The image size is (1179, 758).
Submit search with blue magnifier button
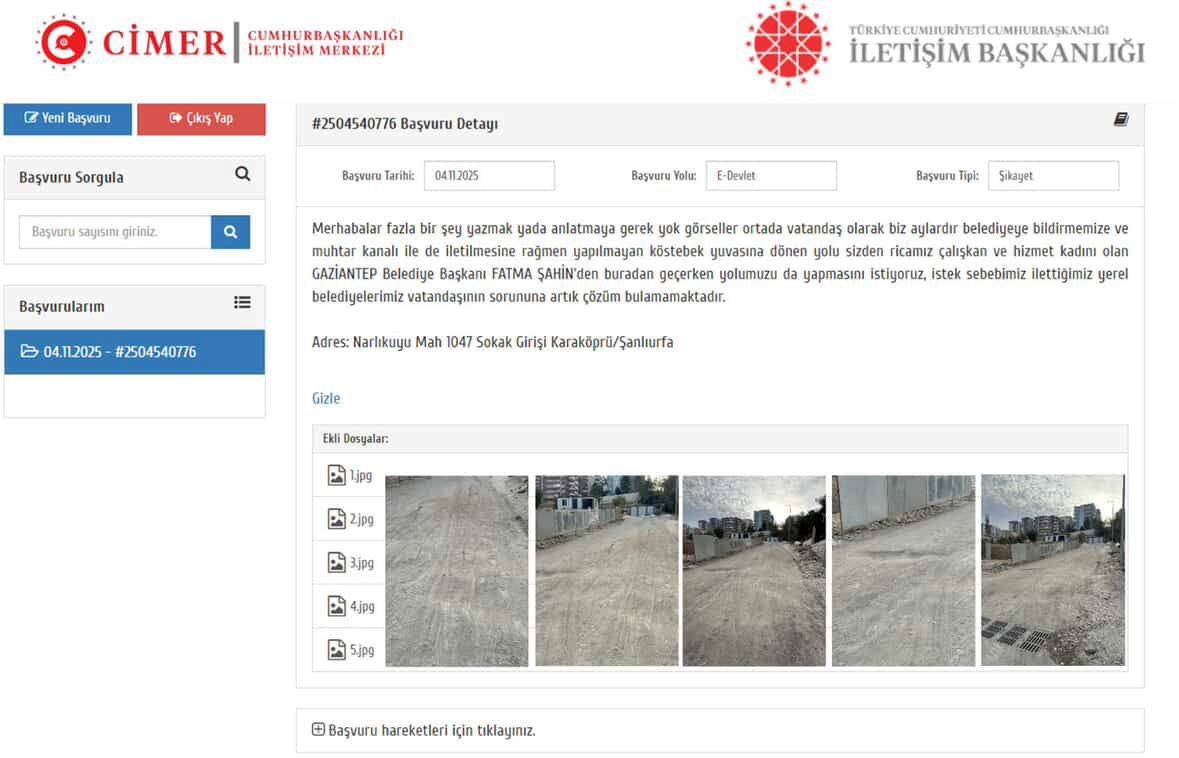(231, 232)
